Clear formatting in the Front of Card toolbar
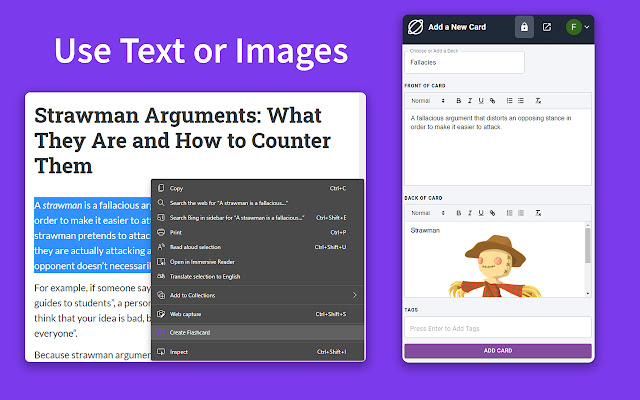This screenshot has width=640, height=400. click(x=538, y=101)
